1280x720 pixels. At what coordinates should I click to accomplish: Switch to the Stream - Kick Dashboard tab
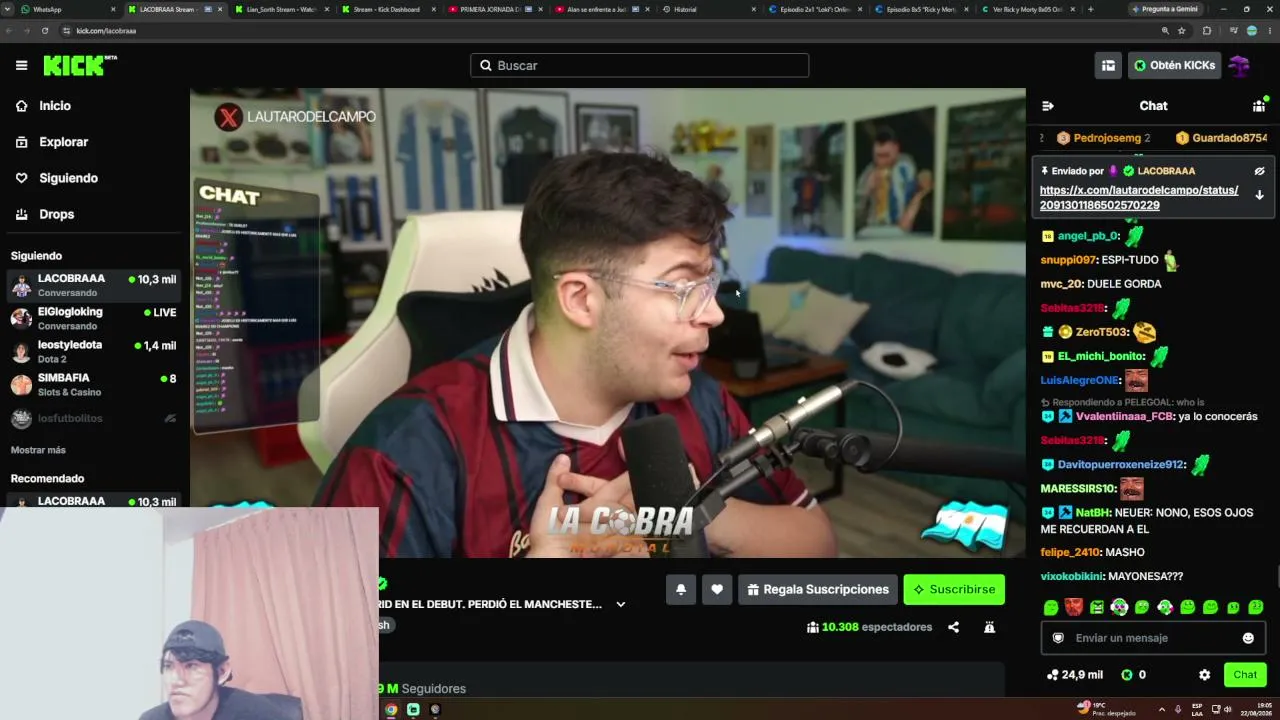pos(387,9)
